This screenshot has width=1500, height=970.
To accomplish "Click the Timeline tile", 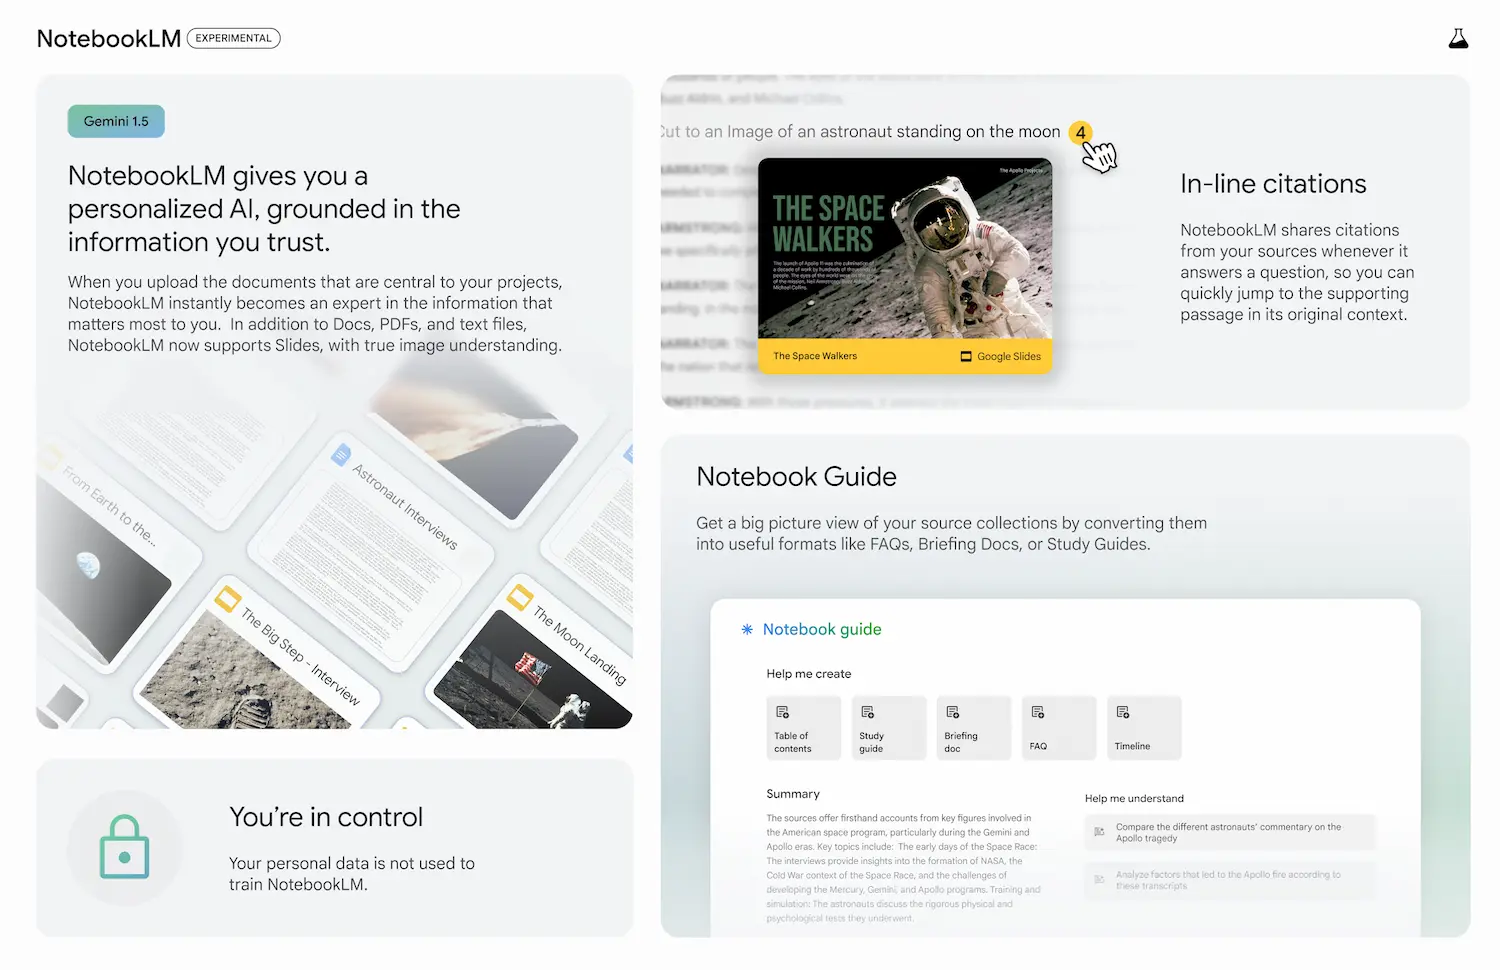I will [1144, 728].
